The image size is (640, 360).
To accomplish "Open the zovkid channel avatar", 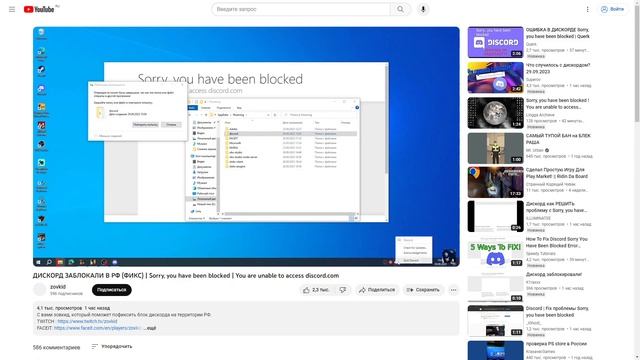I will (40, 289).
